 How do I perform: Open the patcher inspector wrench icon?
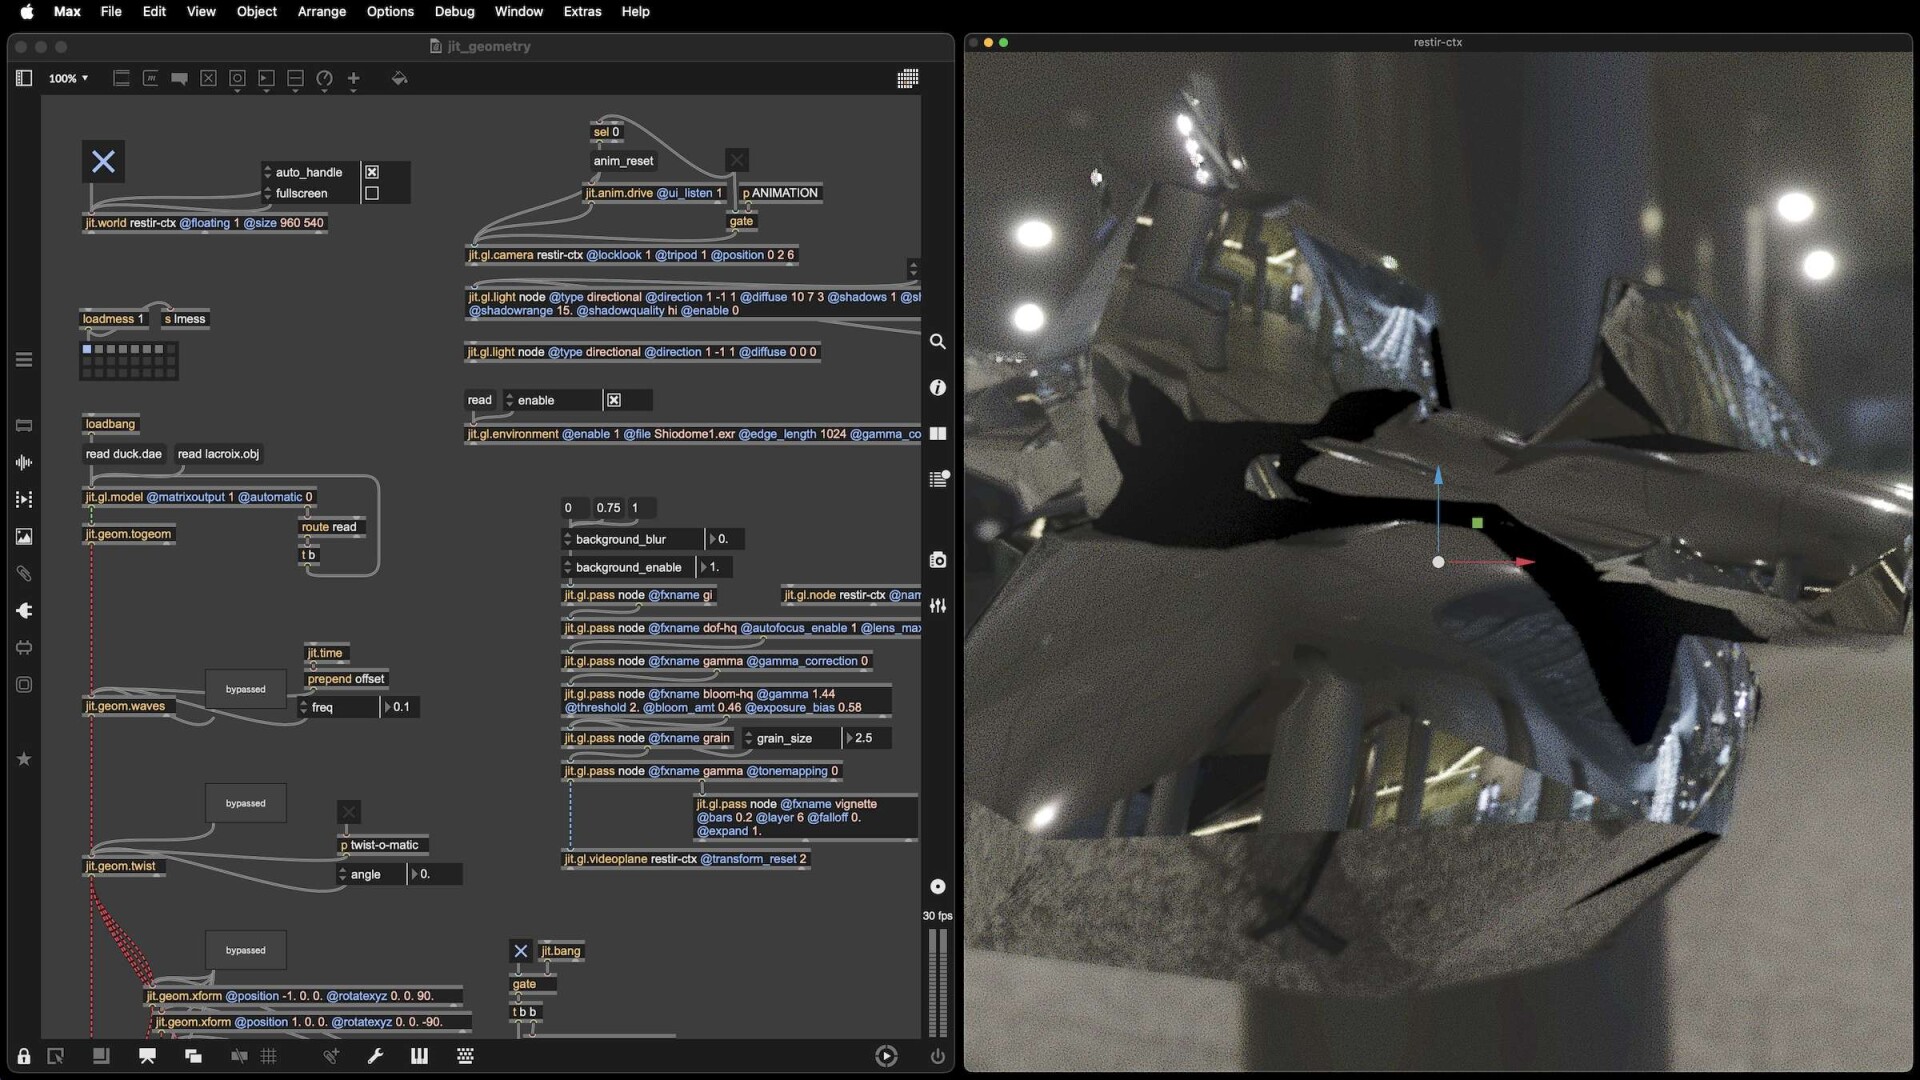click(x=375, y=1056)
